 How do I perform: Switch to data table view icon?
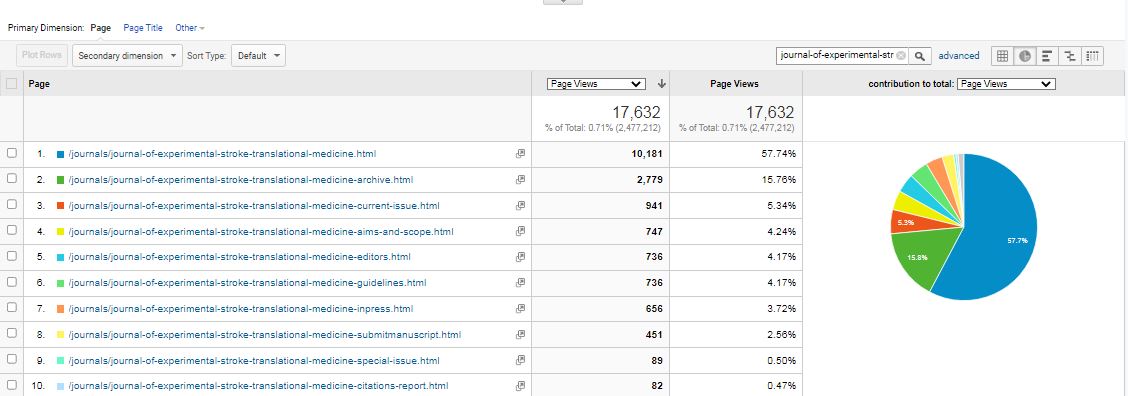pyautogui.click(x=1002, y=55)
